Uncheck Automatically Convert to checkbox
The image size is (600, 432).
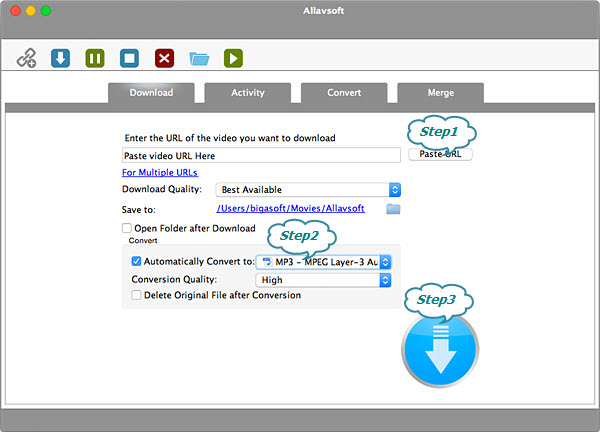pos(136,261)
